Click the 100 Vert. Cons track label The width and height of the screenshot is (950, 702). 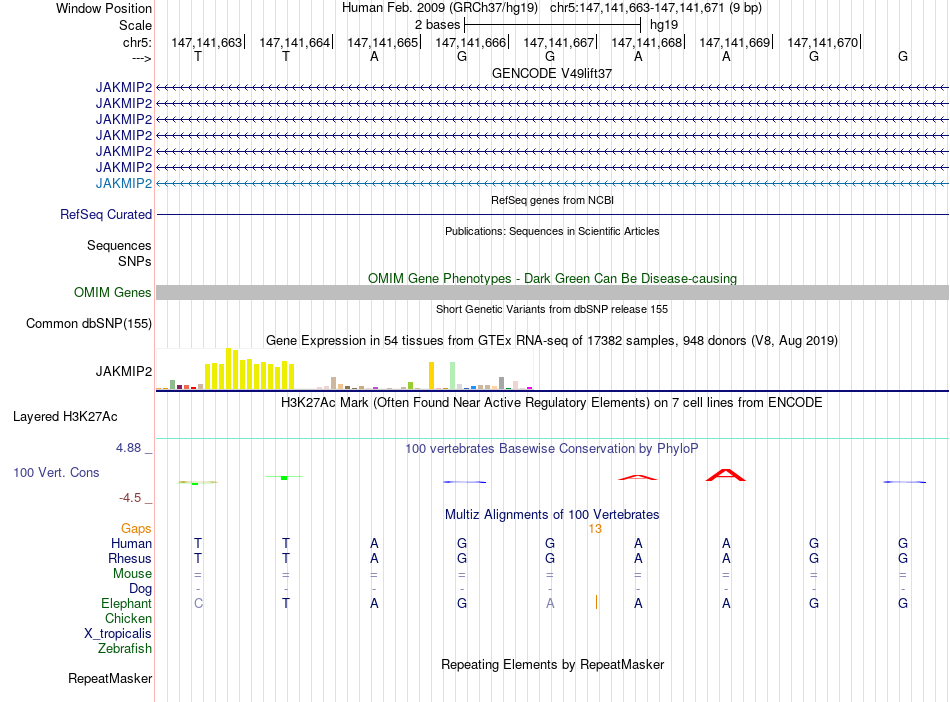[56, 472]
